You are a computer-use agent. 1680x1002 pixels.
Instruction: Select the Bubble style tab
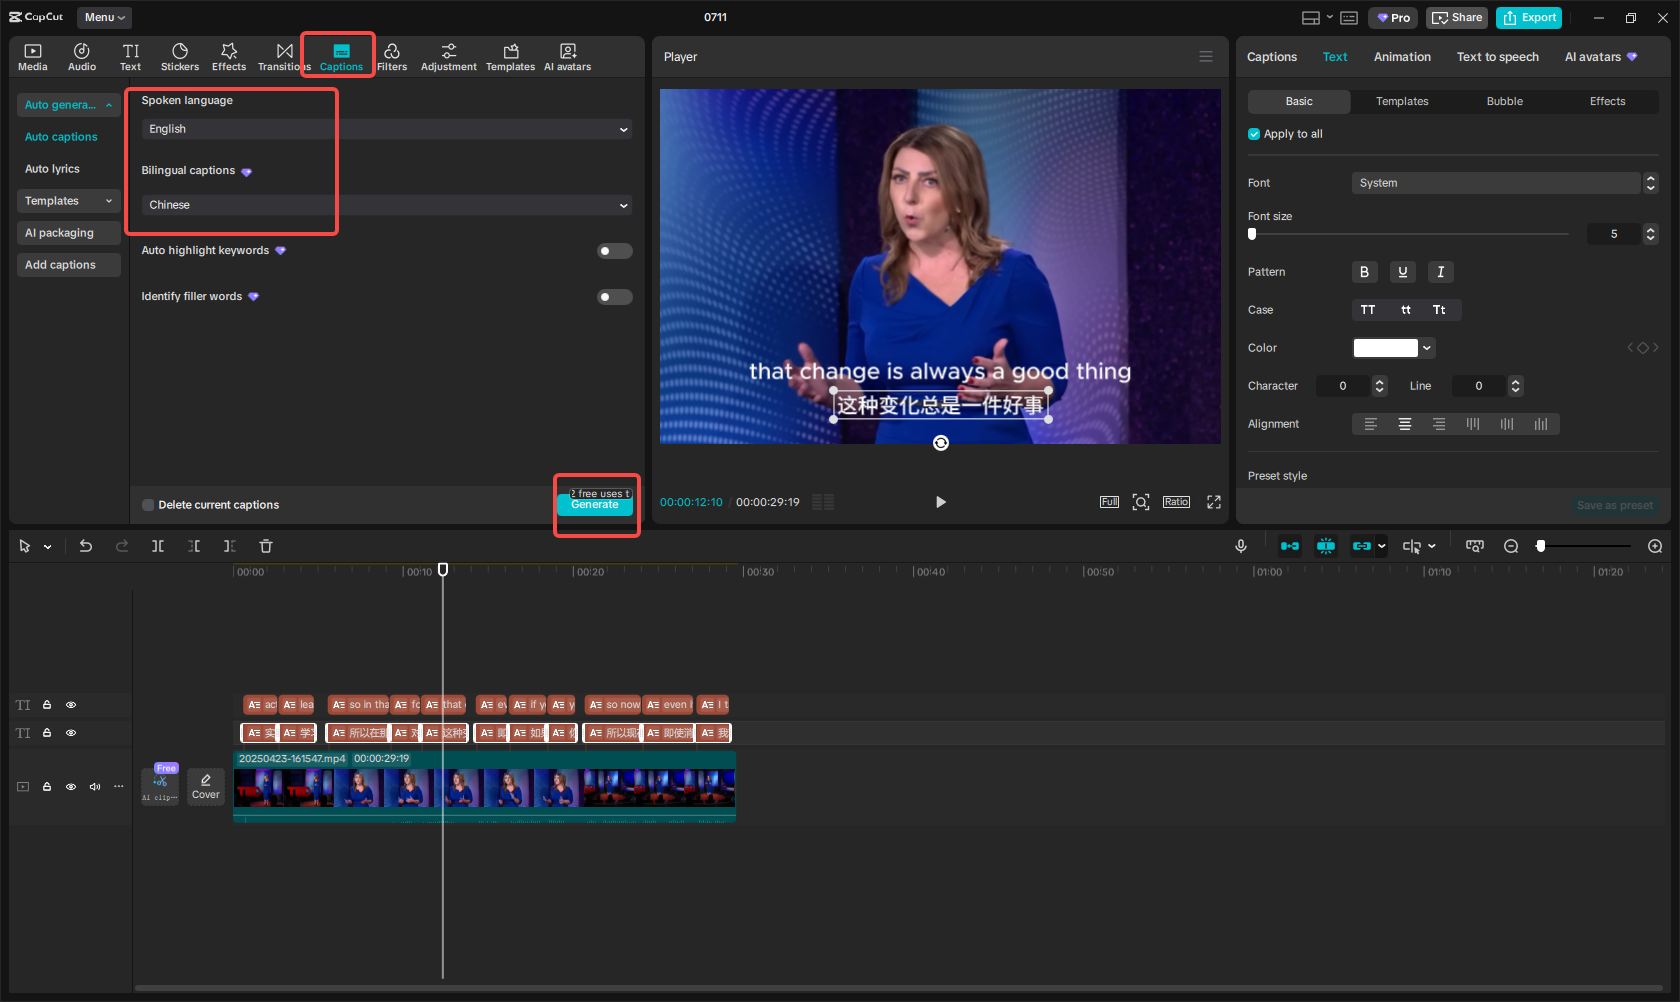(x=1504, y=102)
